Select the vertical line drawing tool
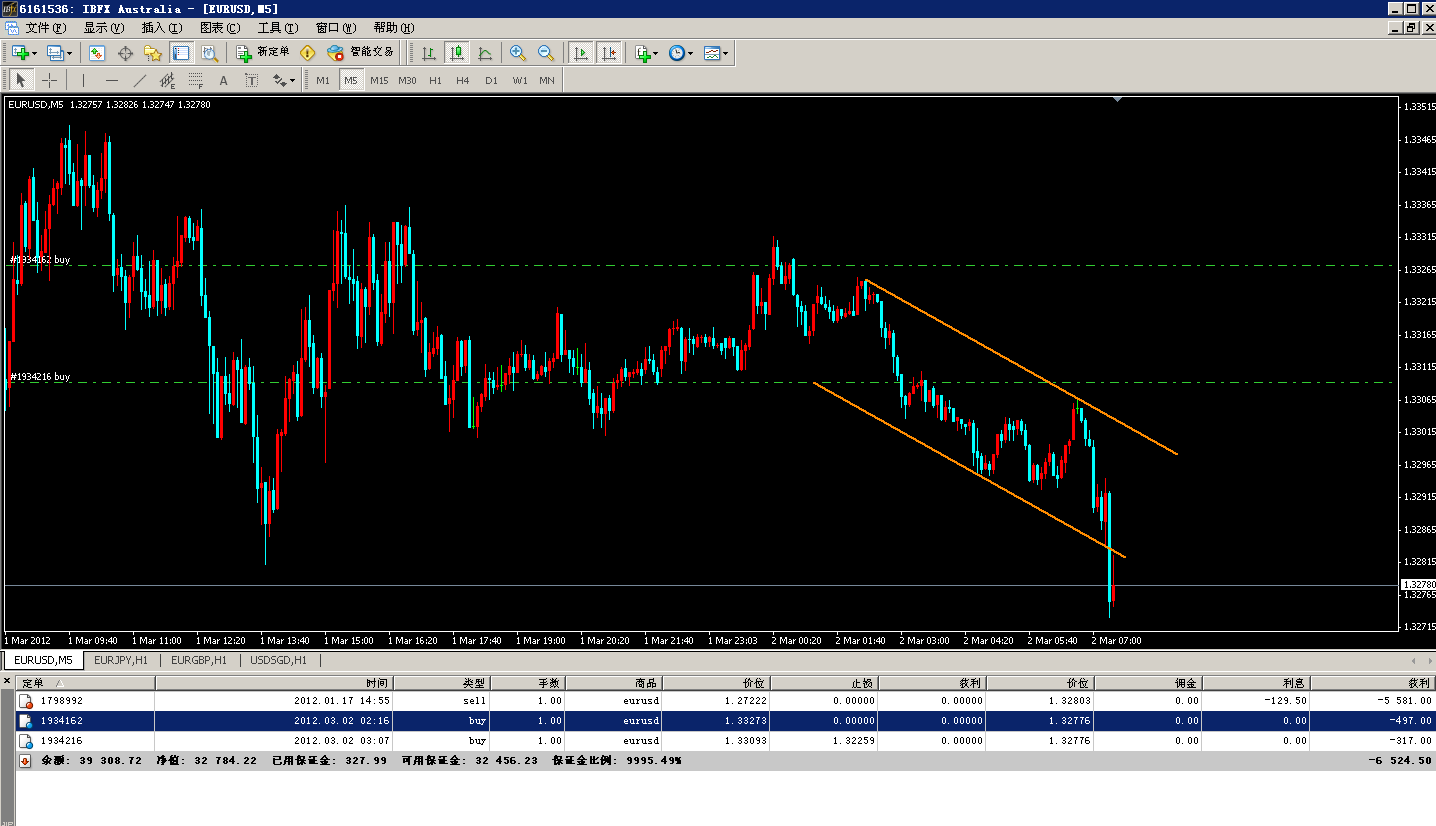The height and width of the screenshot is (826, 1436). coord(83,80)
